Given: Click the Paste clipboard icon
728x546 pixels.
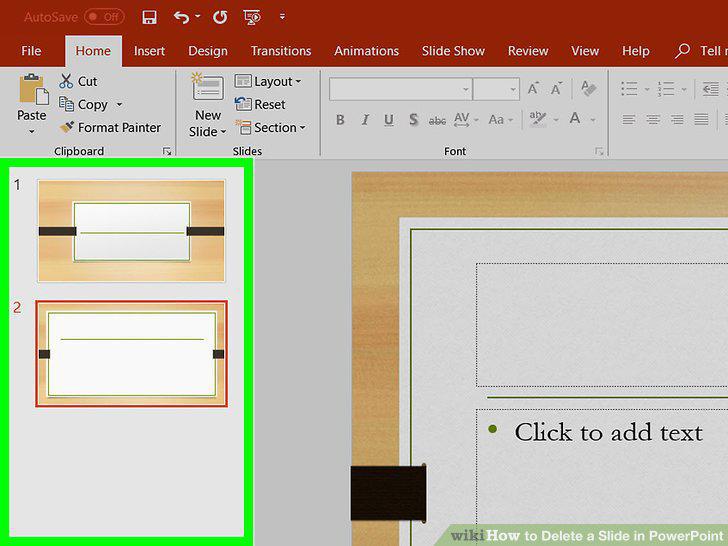Looking at the screenshot, I should 33,89.
